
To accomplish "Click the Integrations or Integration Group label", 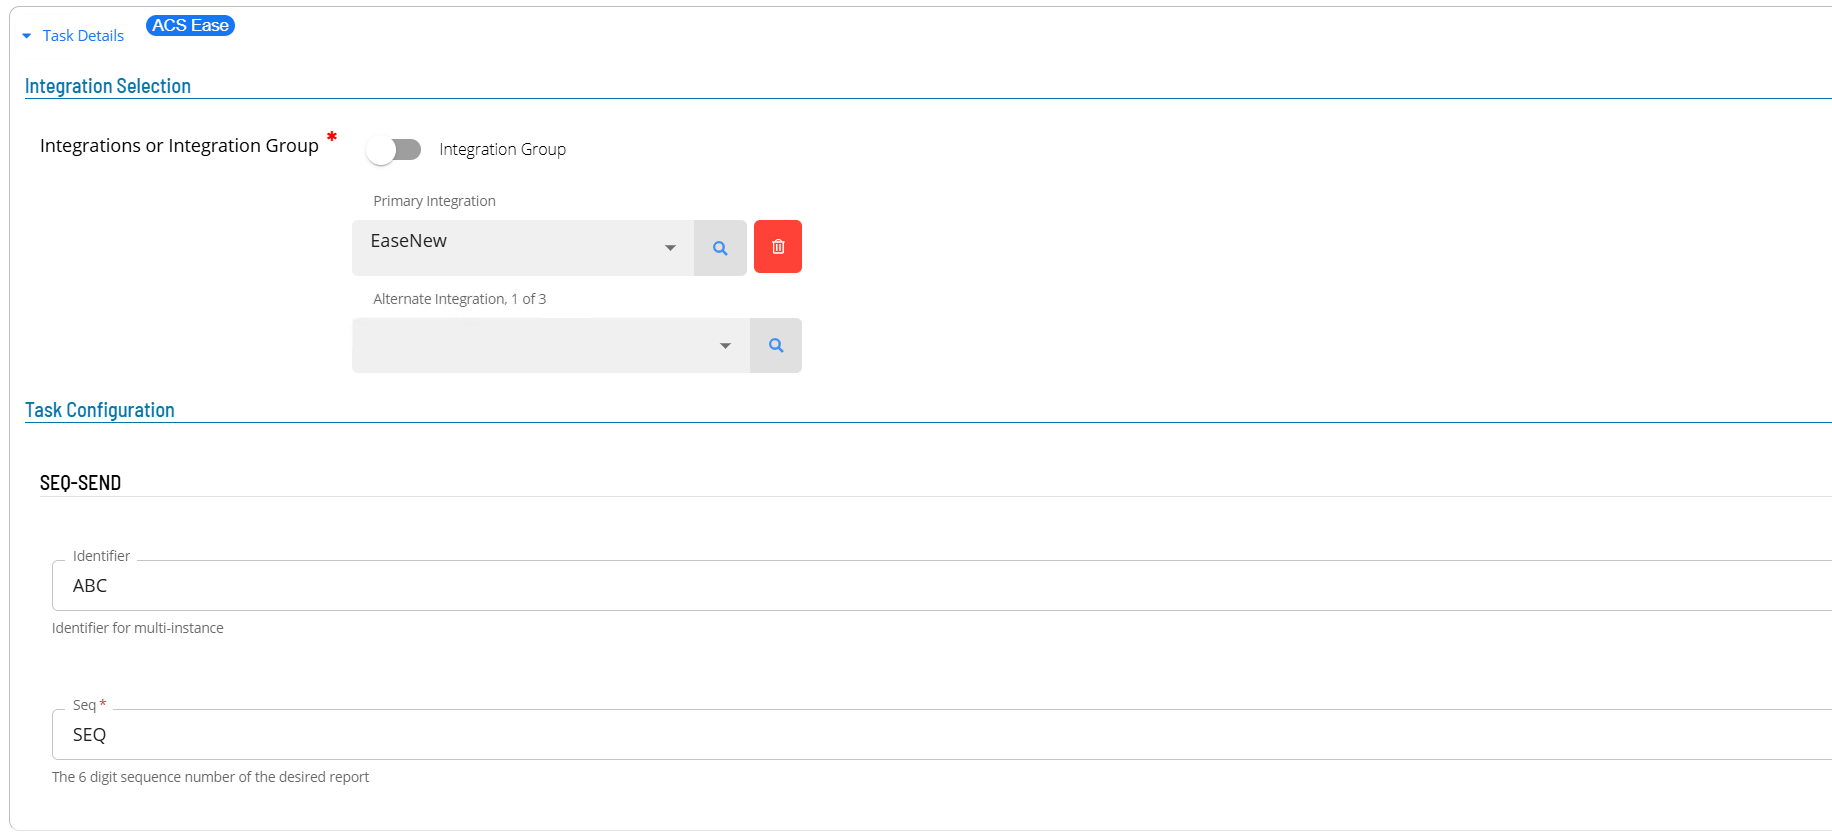I will [179, 146].
